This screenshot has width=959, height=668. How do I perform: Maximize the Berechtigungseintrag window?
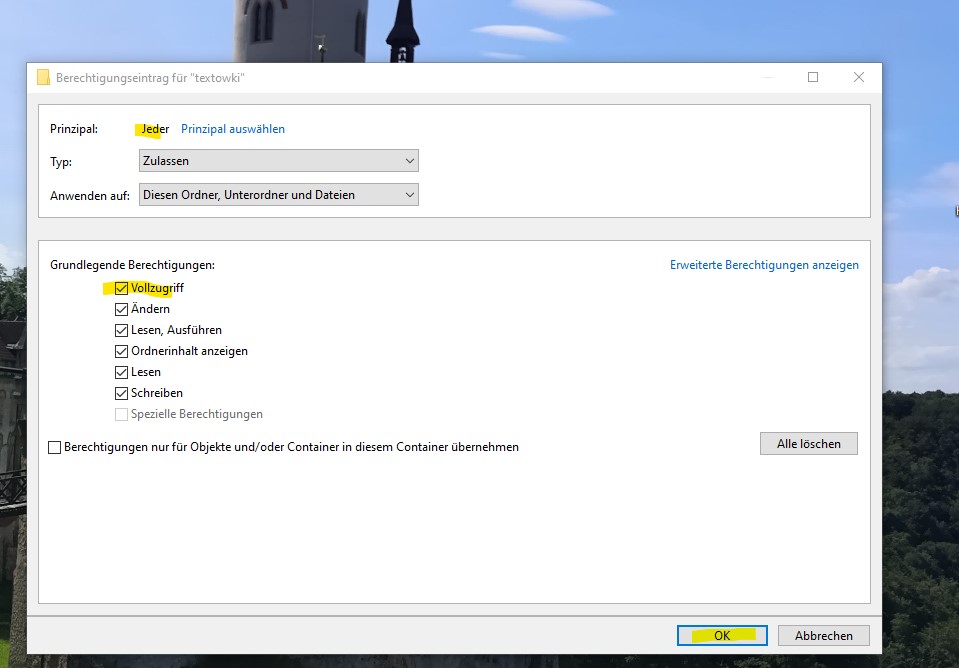click(813, 77)
